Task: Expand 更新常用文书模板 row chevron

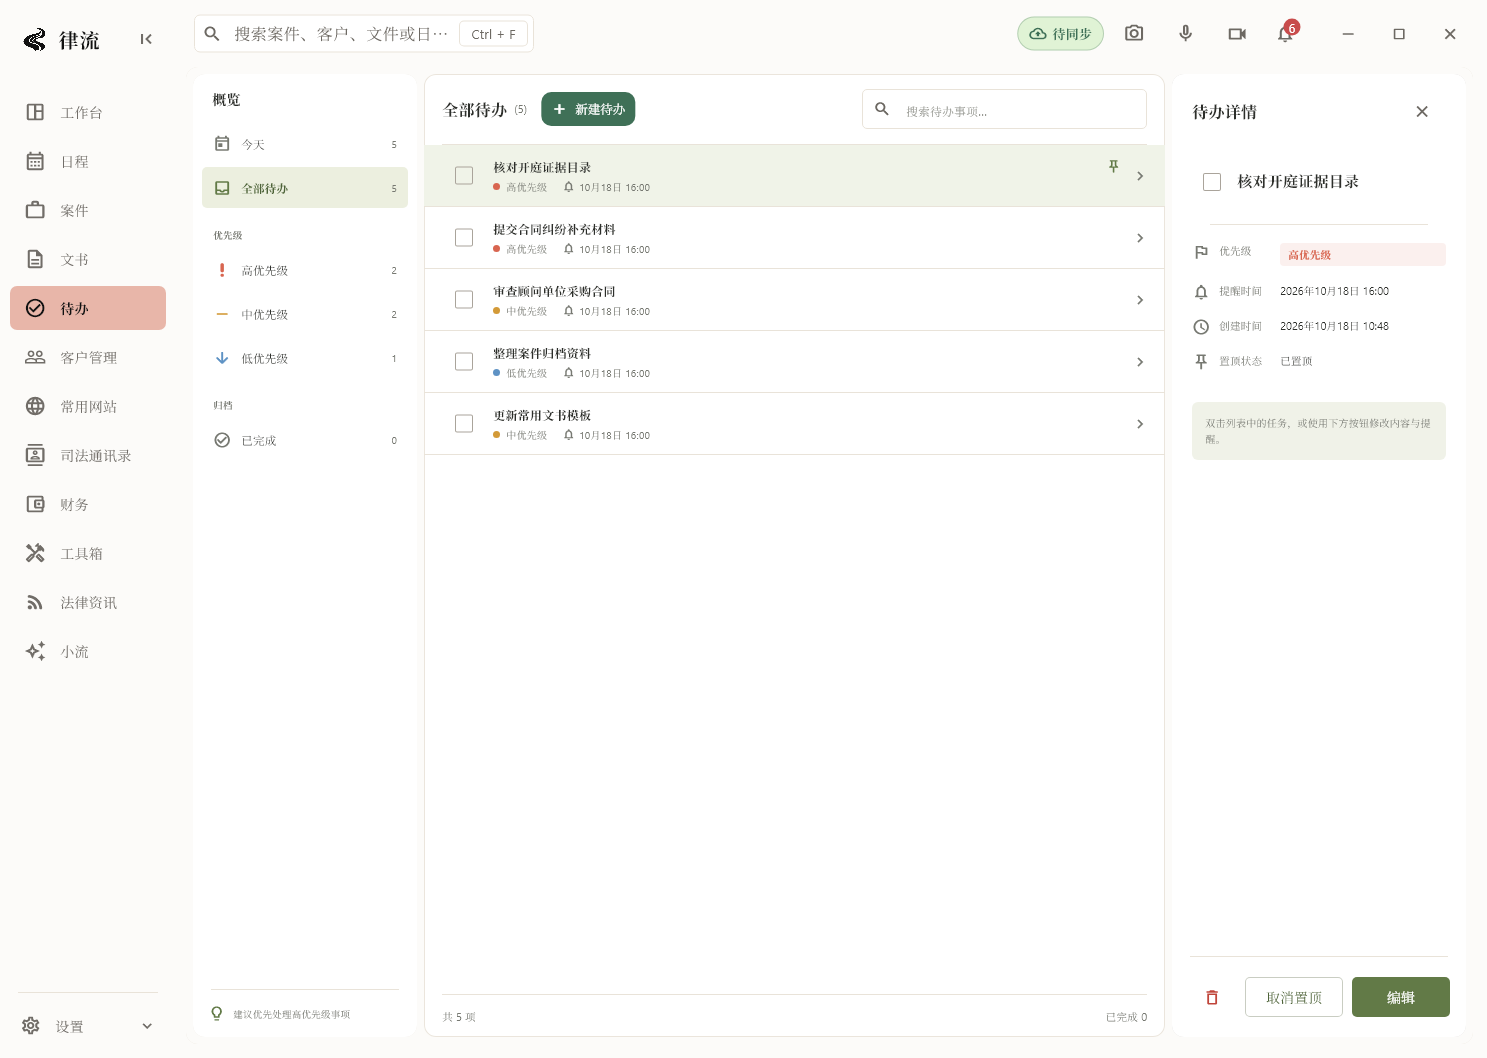Action: tap(1140, 424)
